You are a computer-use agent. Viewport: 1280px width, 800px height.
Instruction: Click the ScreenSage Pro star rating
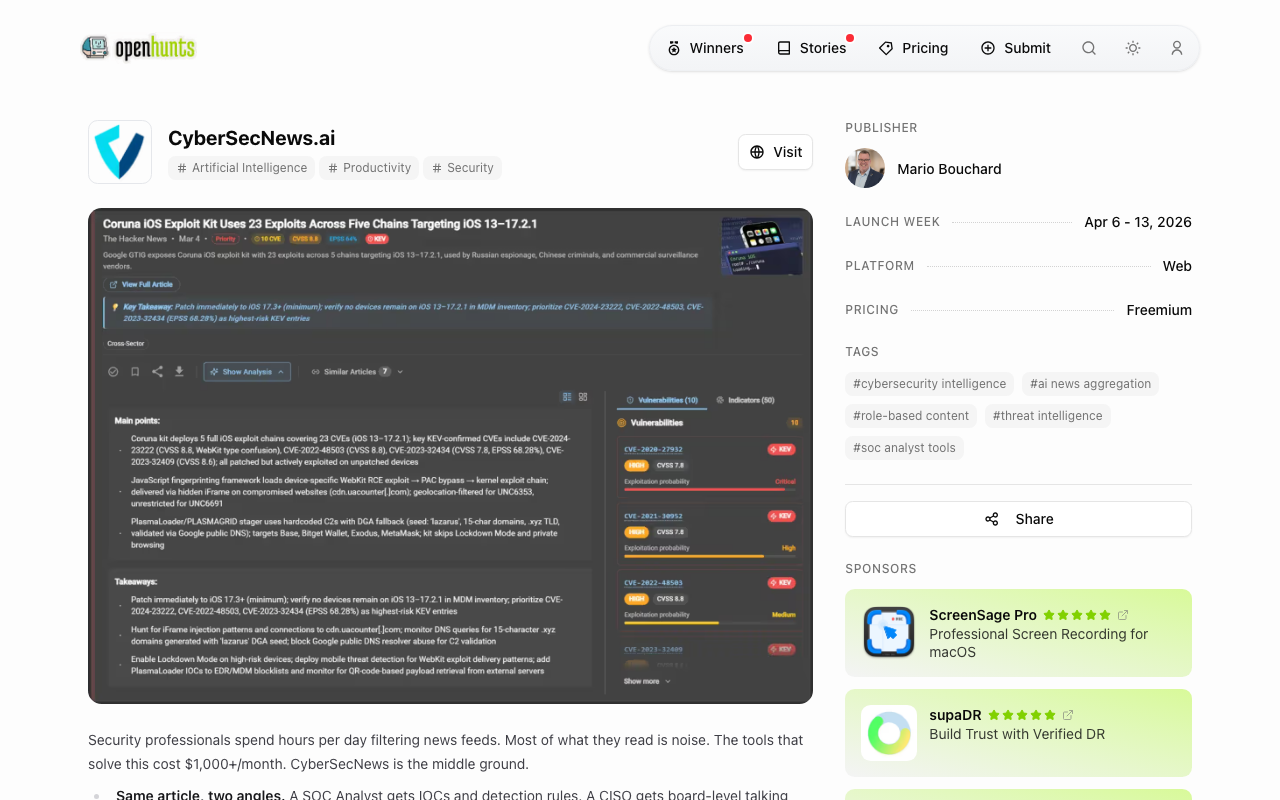point(1077,615)
